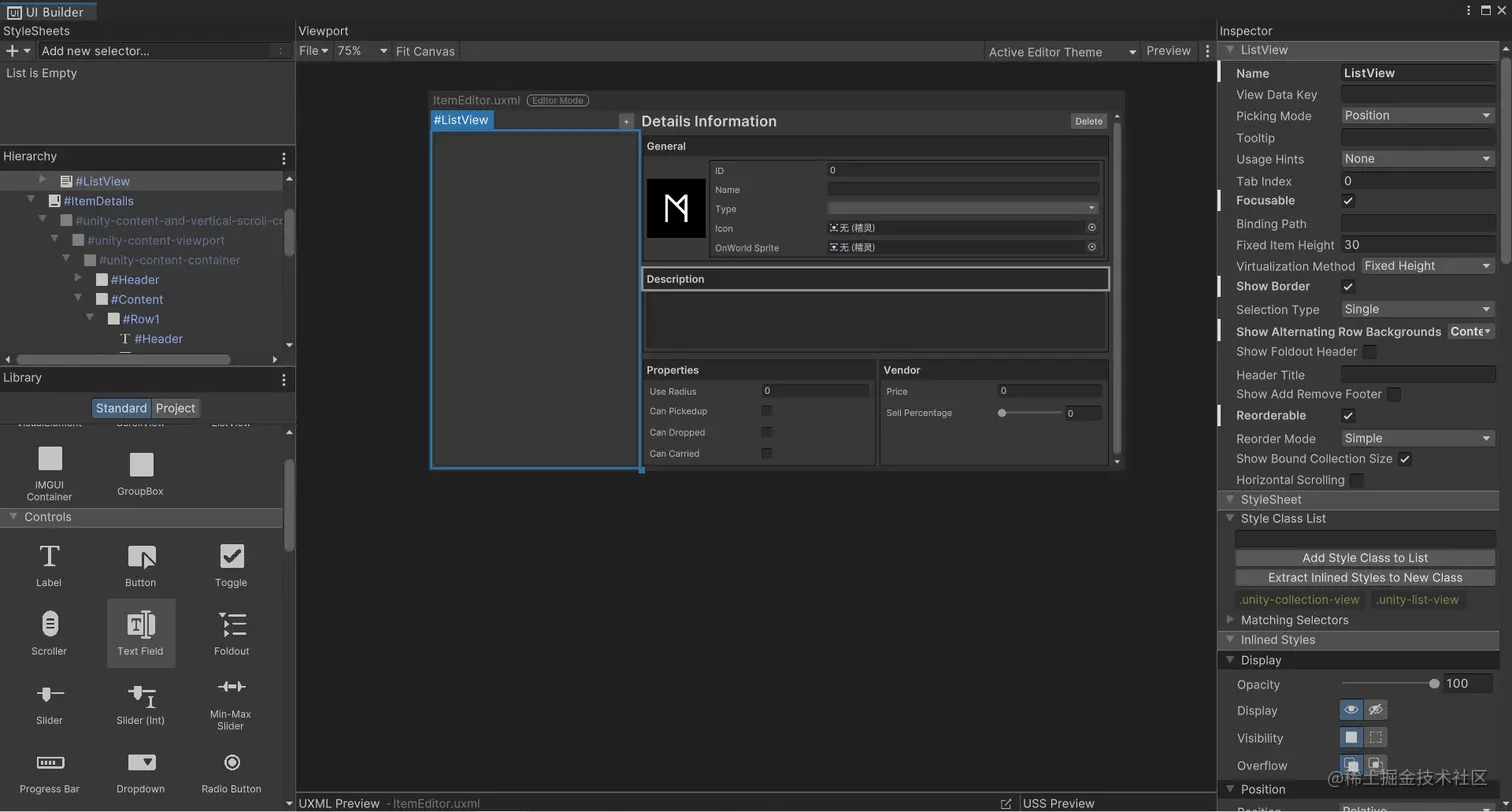Click the Opacity slider in Display section
Screen dimensions: 1512x812
coord(1390,684)
